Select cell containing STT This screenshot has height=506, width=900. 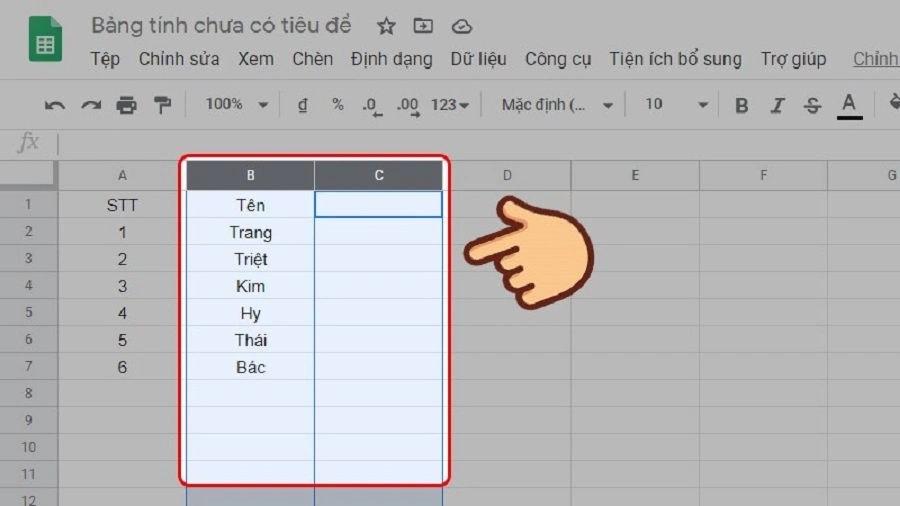(122, 205)
